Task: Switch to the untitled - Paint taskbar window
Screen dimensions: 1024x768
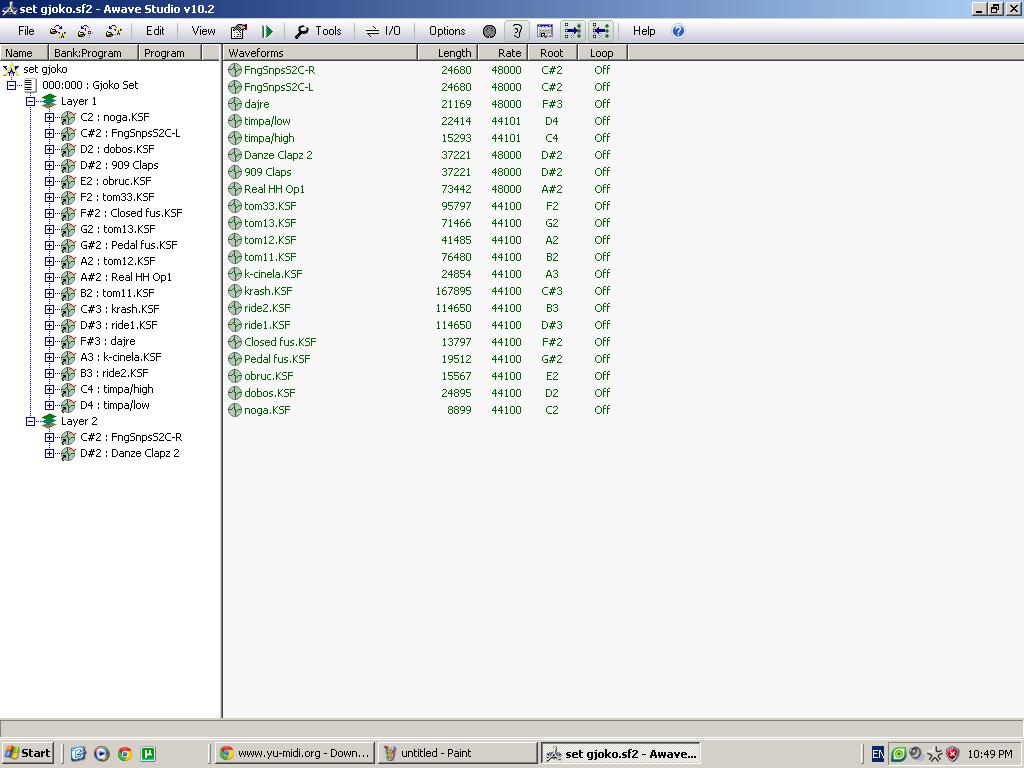Action: 458,753
